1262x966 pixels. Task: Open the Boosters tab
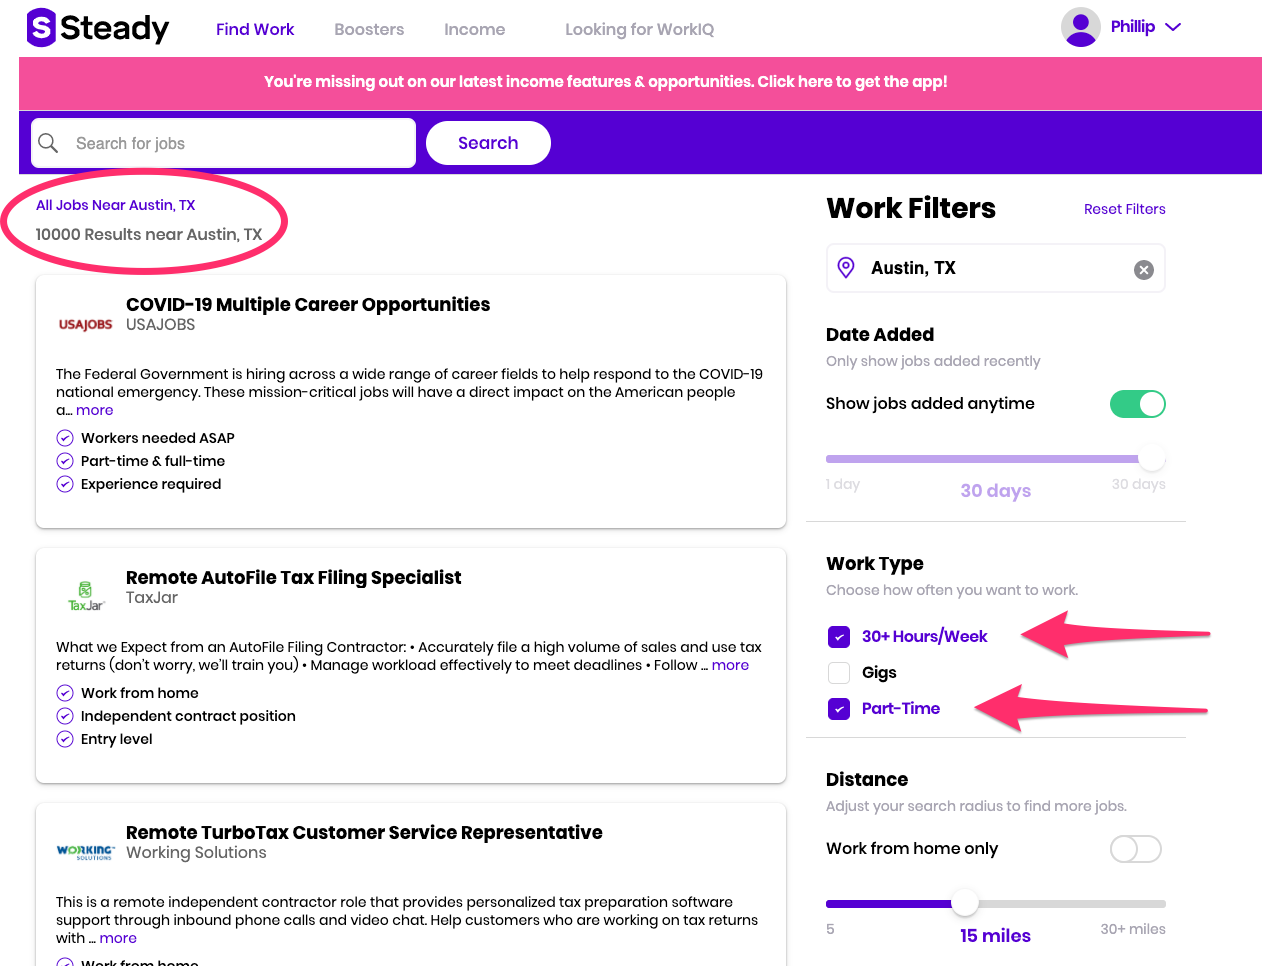[x=369, y=29]
